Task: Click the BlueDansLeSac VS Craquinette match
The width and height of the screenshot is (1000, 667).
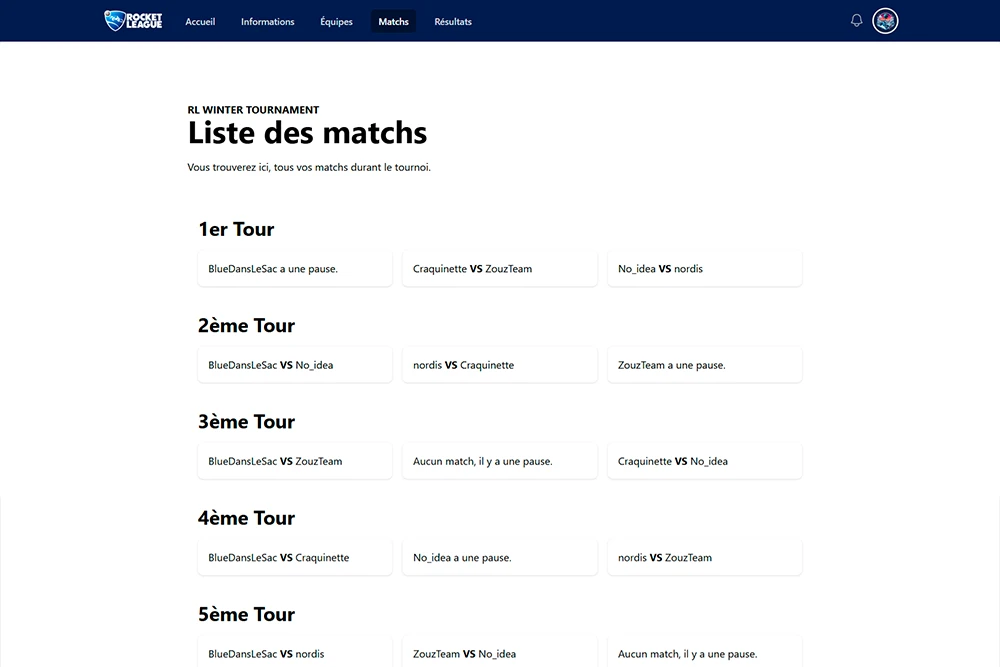Action: pyautogui.click(x=294, y=557)
